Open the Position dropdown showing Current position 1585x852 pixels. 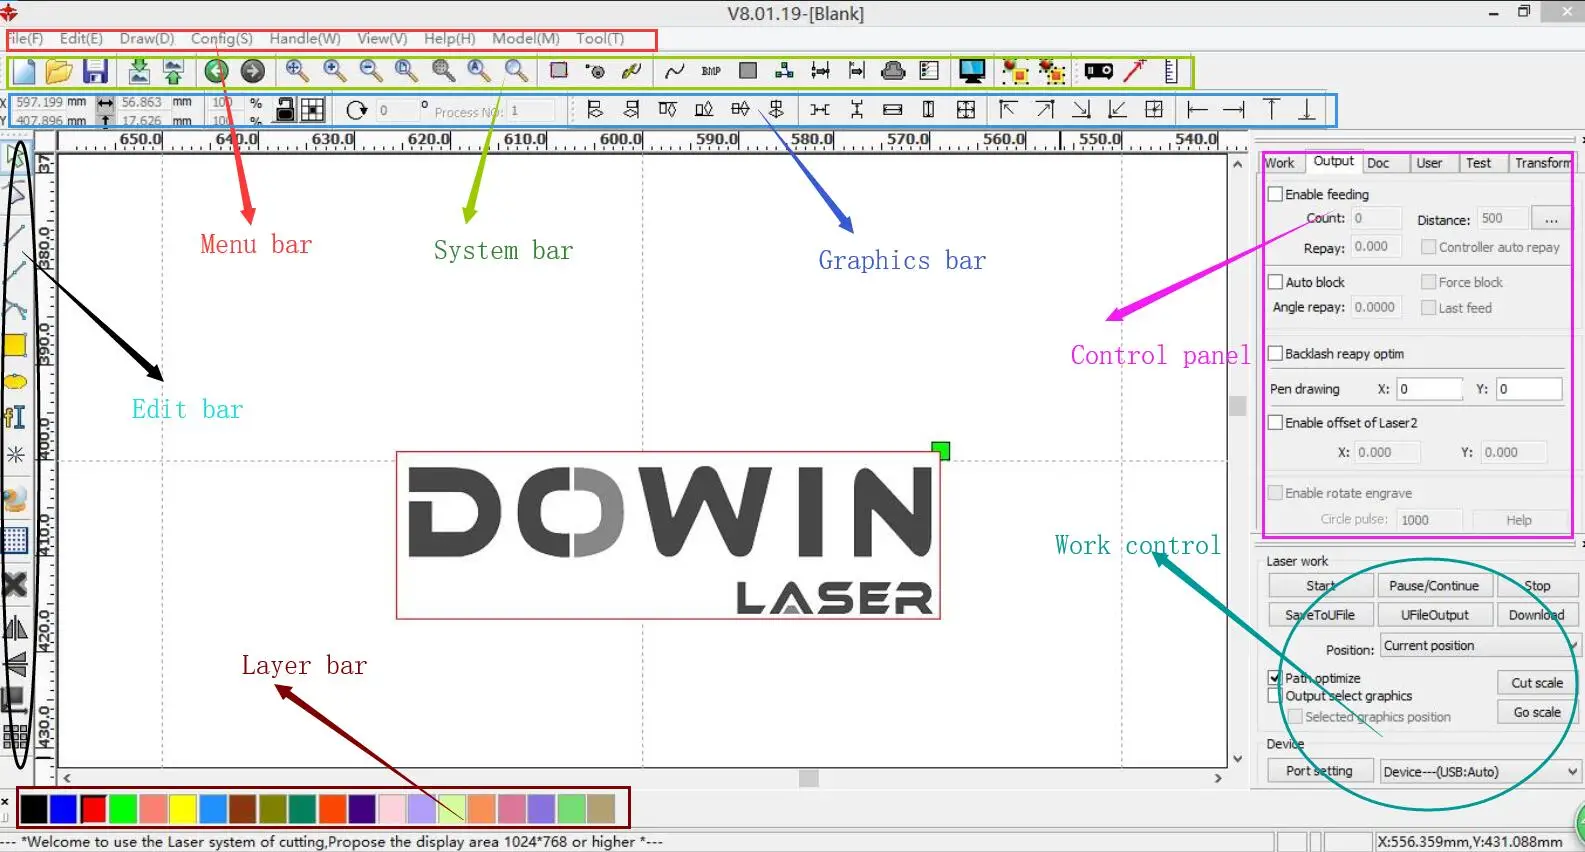1479,646
